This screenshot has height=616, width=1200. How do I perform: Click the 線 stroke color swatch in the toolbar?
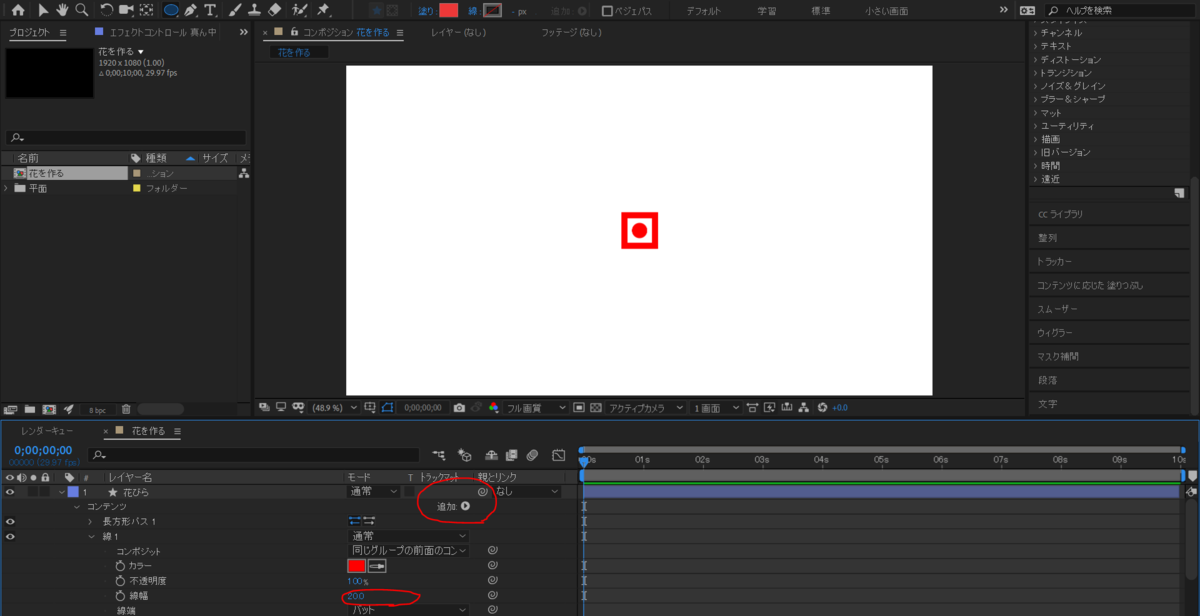point(492,11)
